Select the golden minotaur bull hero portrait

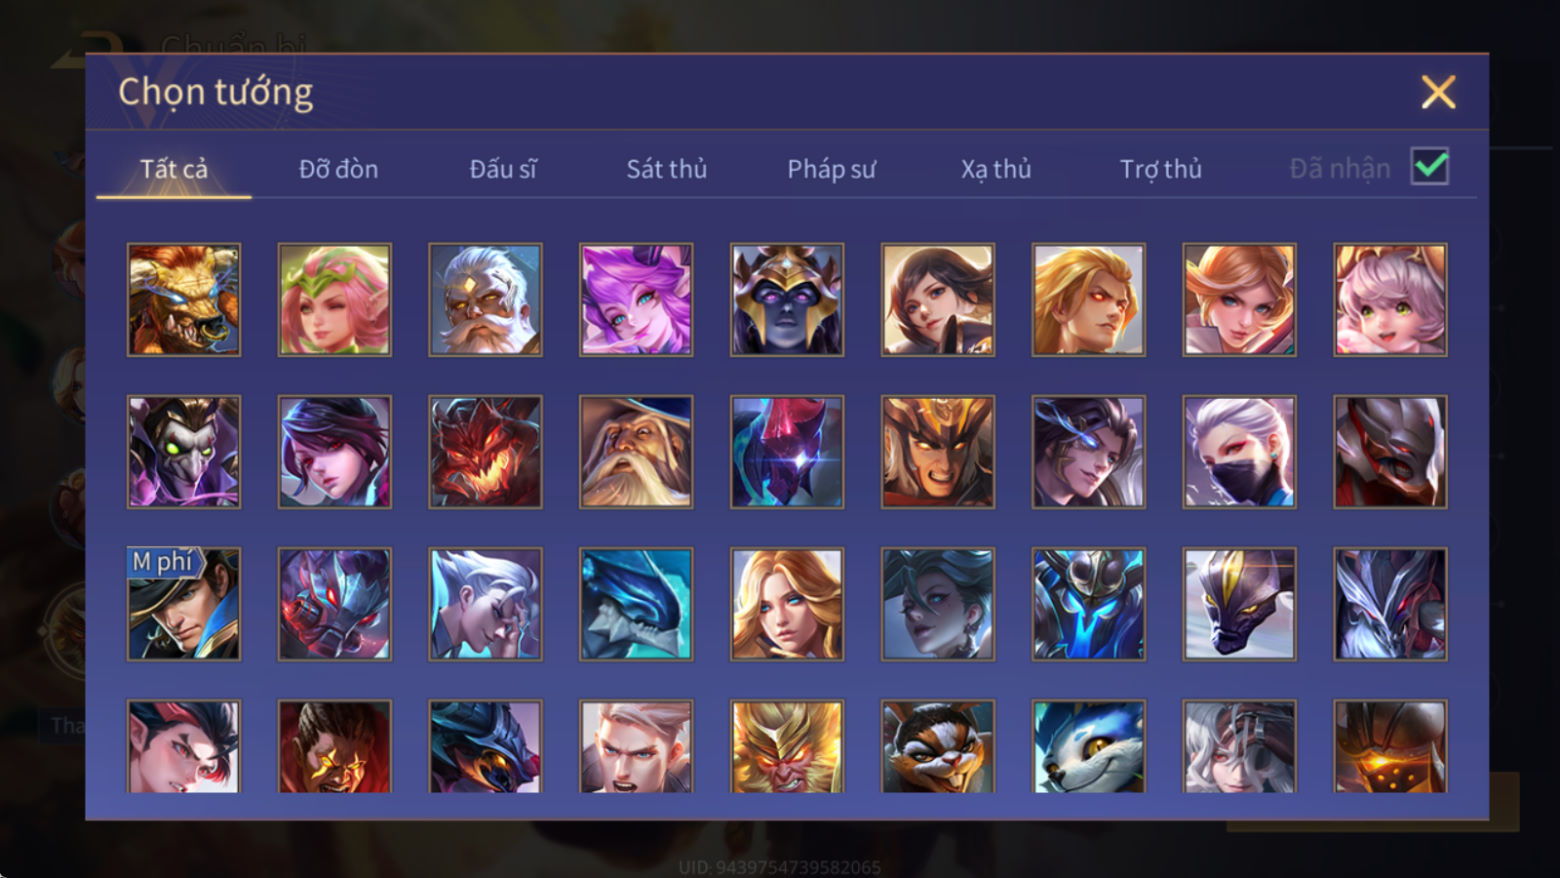(184, 300)
